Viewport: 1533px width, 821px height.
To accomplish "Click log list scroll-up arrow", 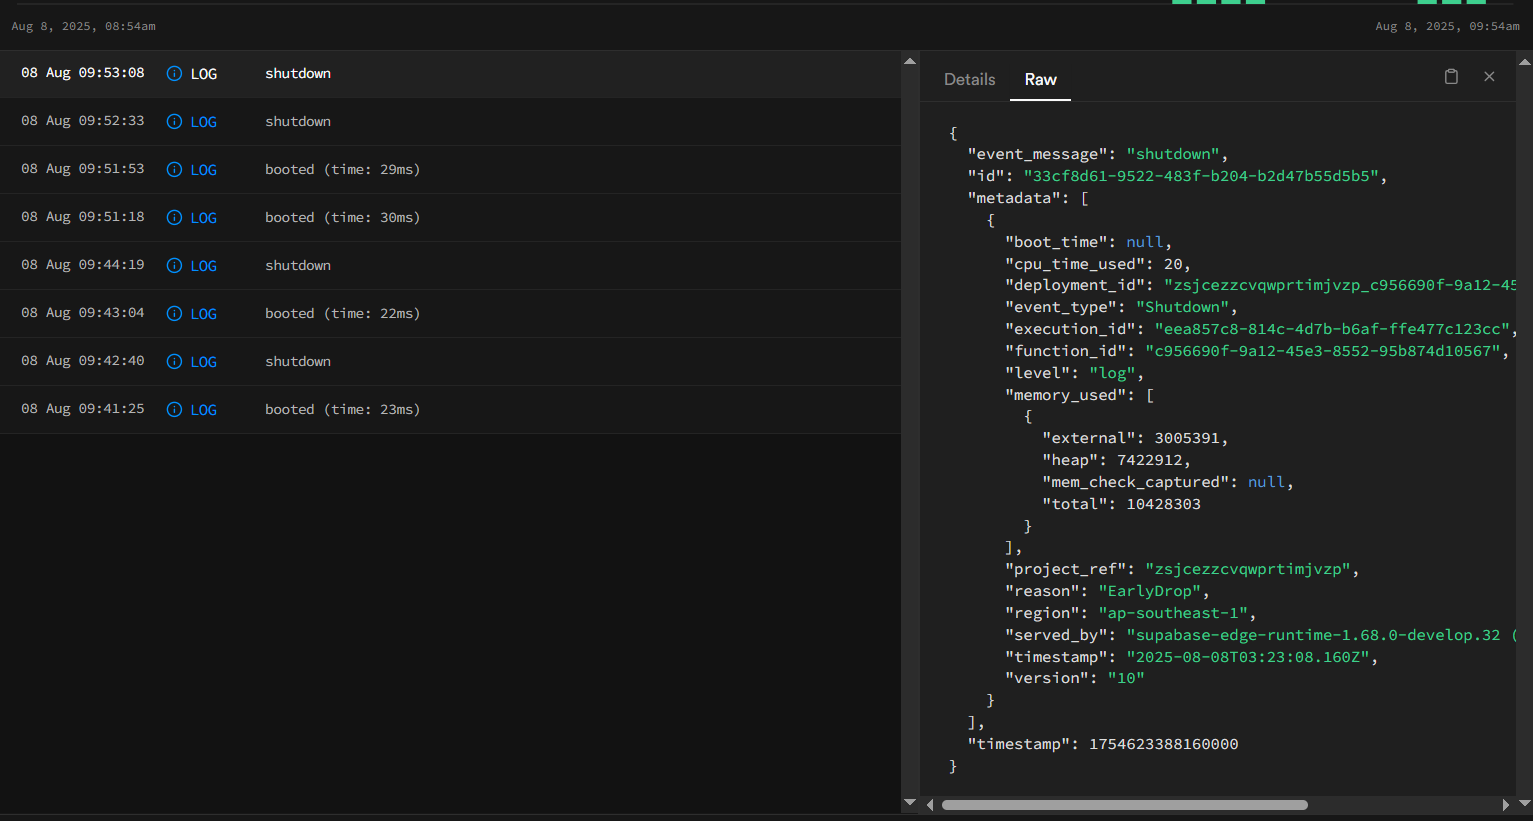I will [910, 61].
